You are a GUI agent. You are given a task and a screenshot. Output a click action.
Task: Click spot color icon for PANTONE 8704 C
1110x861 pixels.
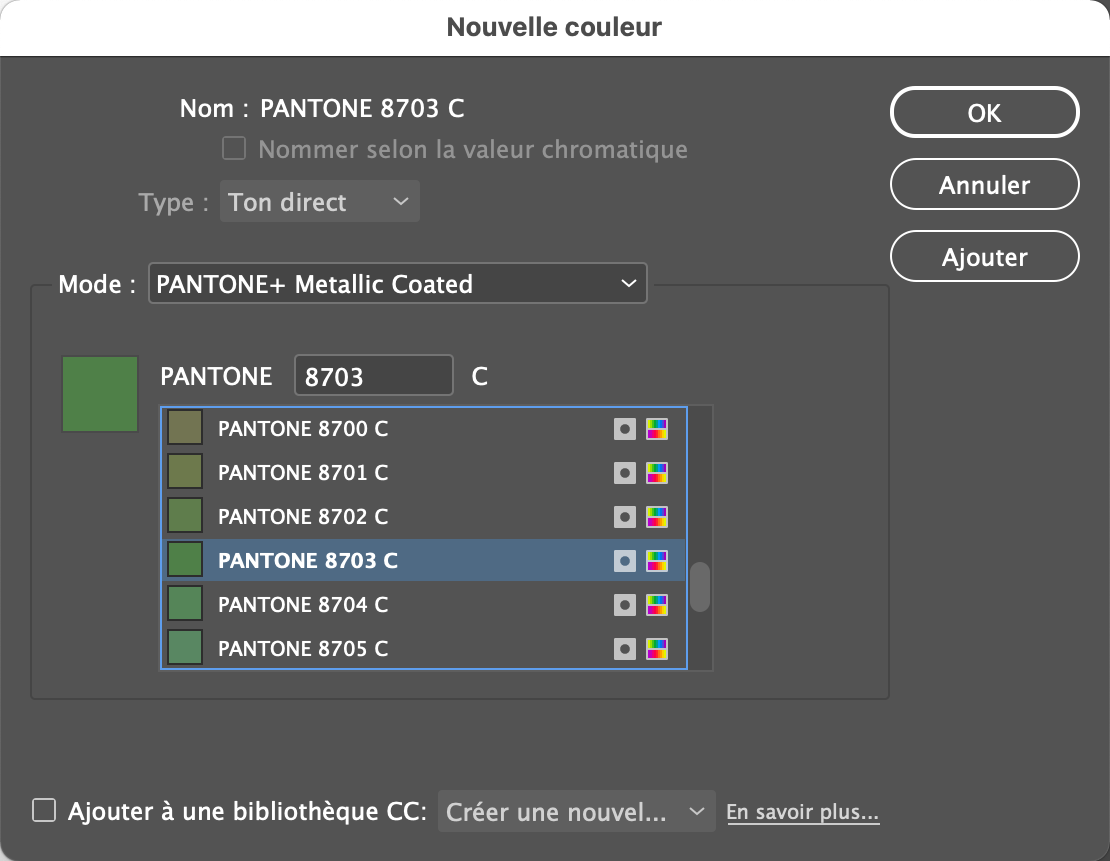[625, 605]
